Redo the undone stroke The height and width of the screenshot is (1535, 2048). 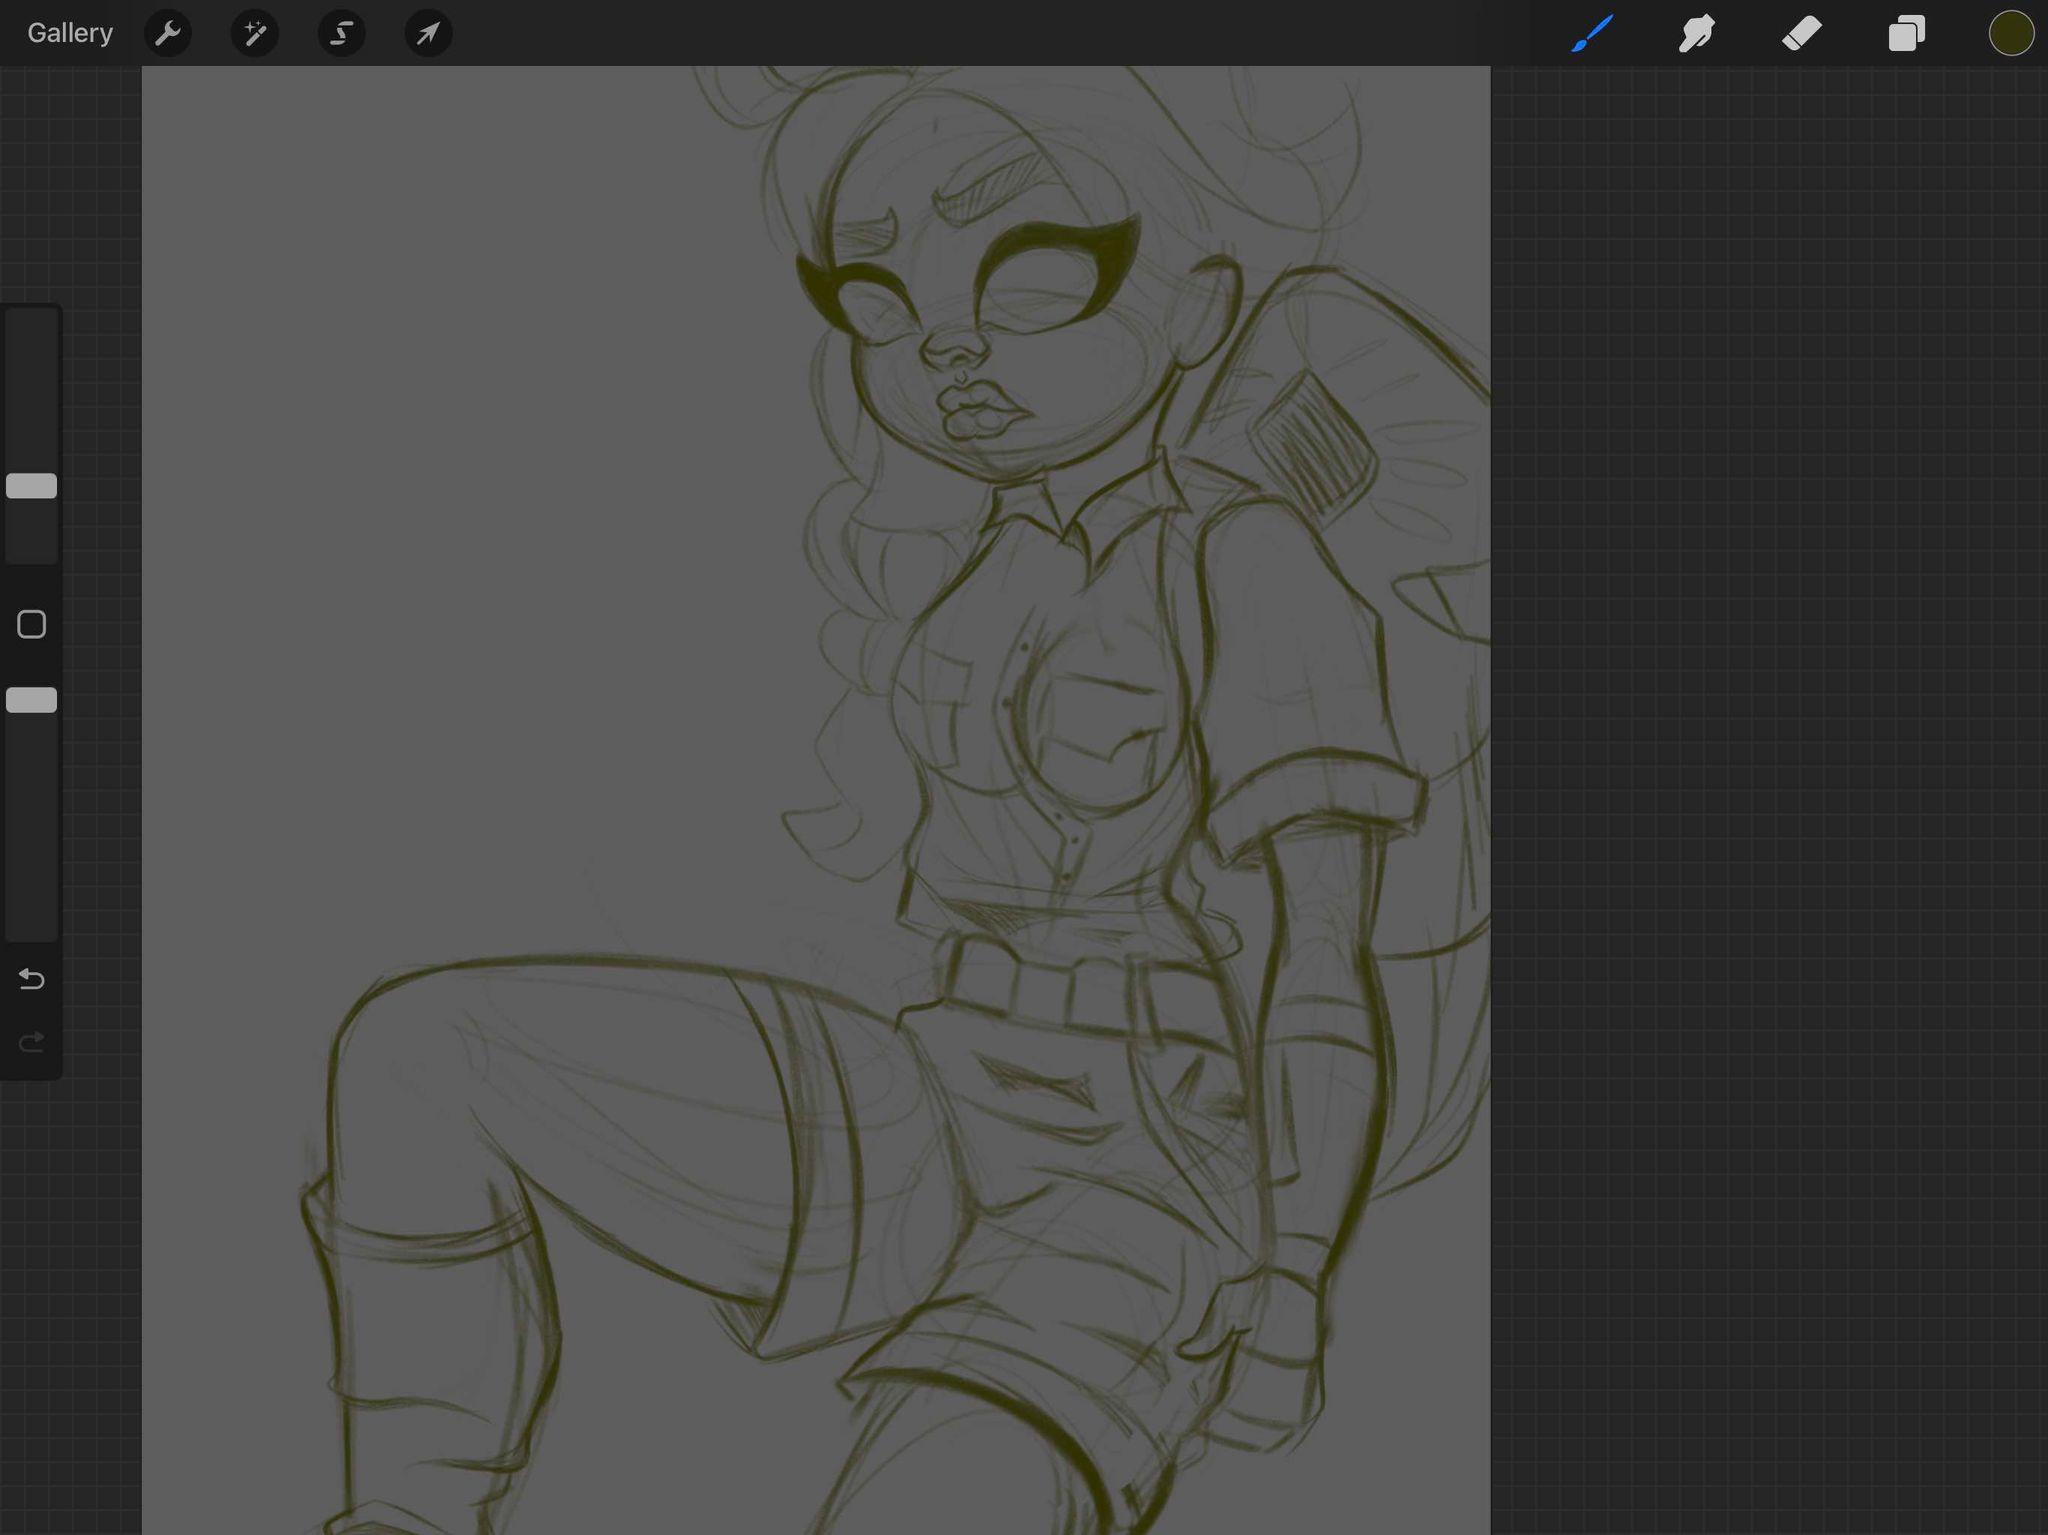coord(32,1042)
